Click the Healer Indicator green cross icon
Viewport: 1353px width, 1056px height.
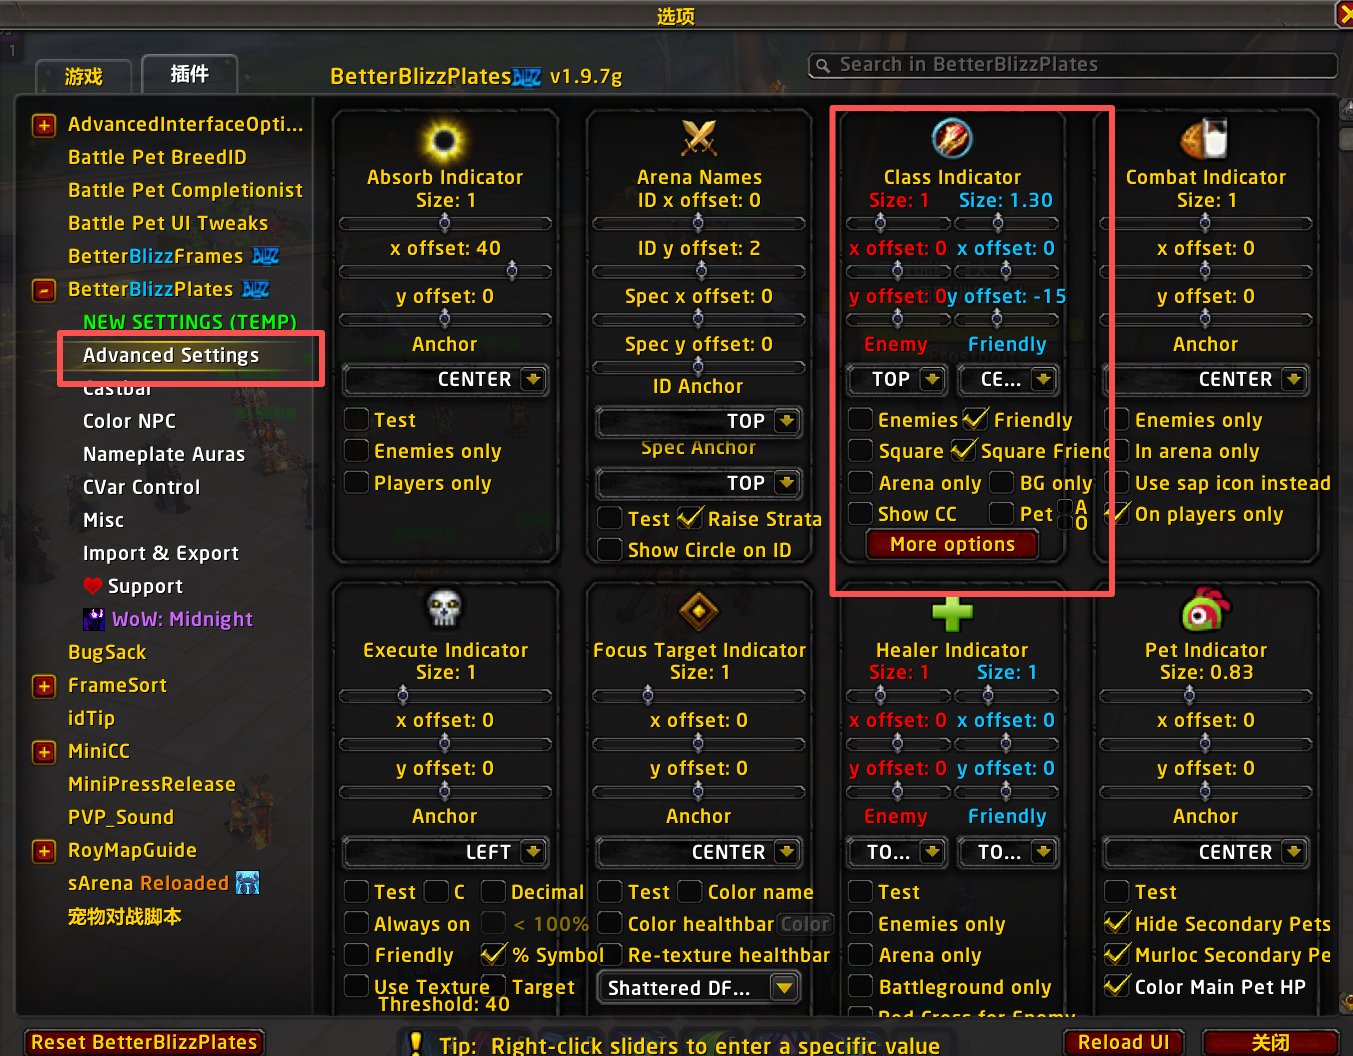point(952,613)
